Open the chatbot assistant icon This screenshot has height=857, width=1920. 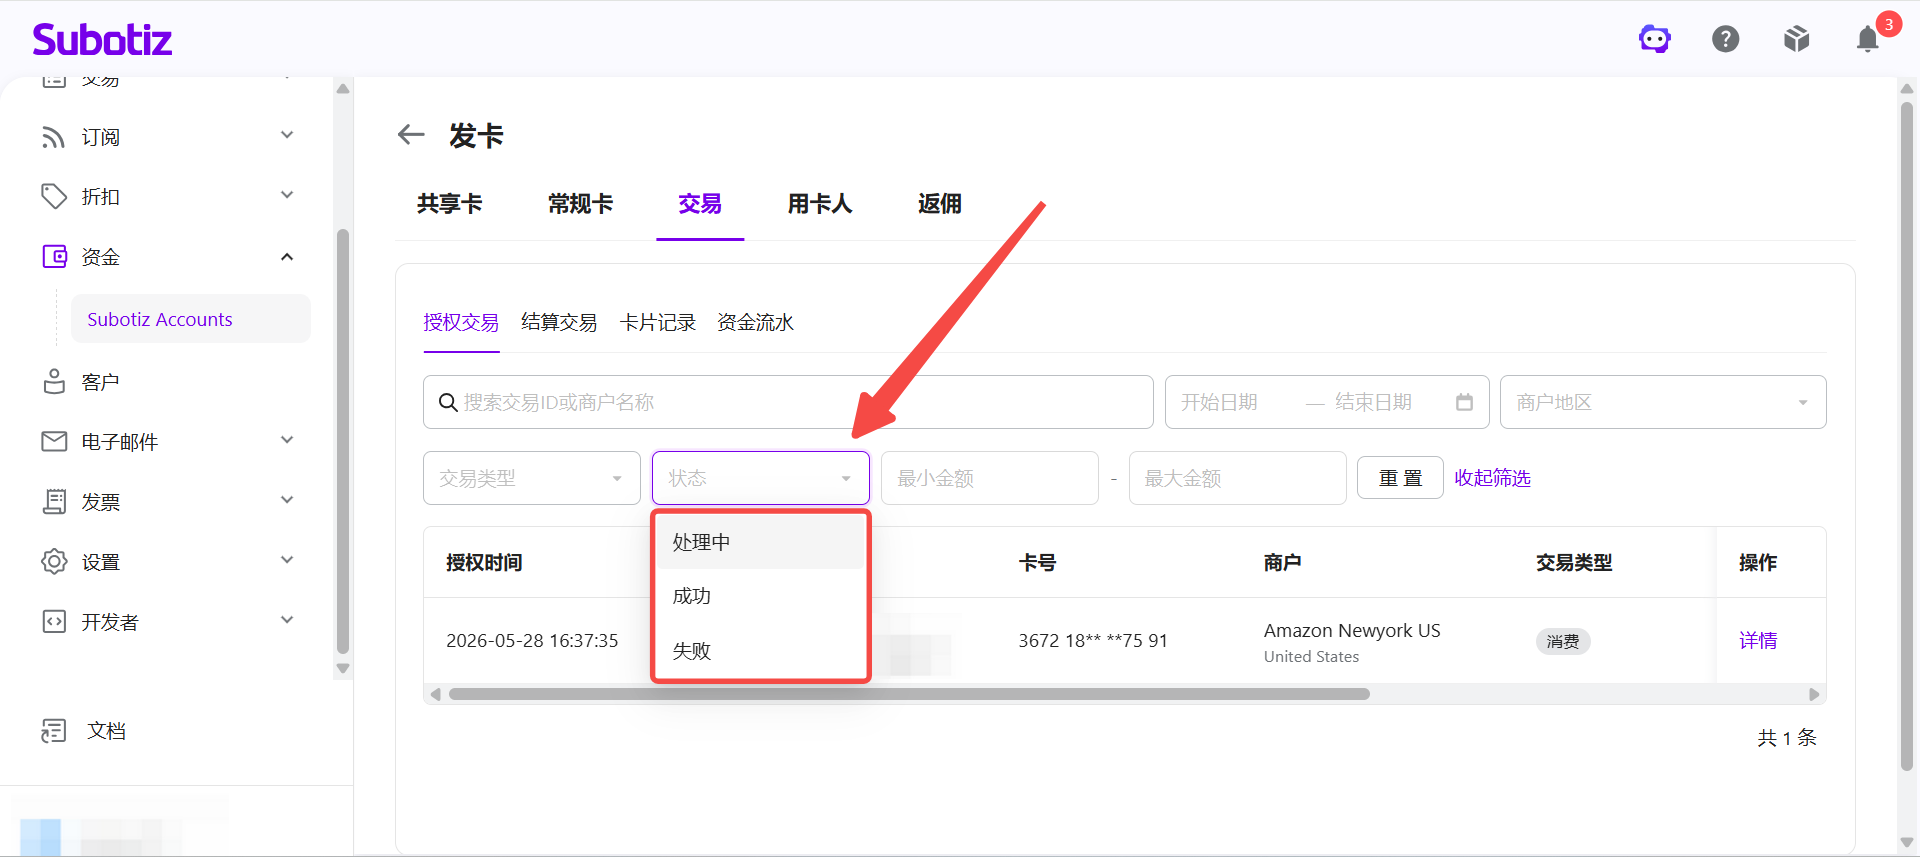1655,39
